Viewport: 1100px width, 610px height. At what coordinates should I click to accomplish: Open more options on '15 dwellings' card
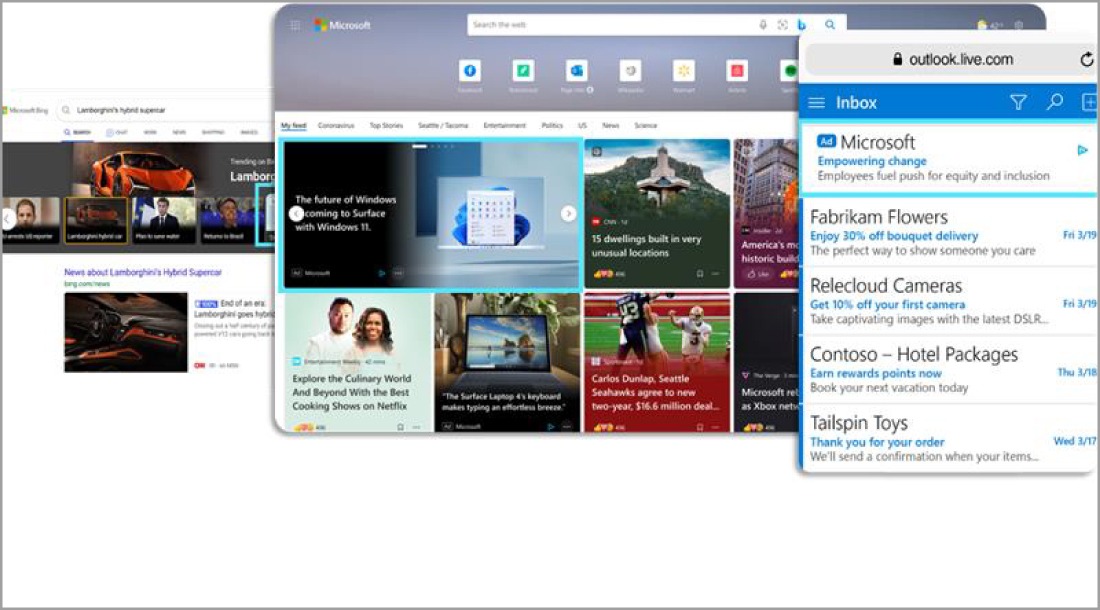716,273
